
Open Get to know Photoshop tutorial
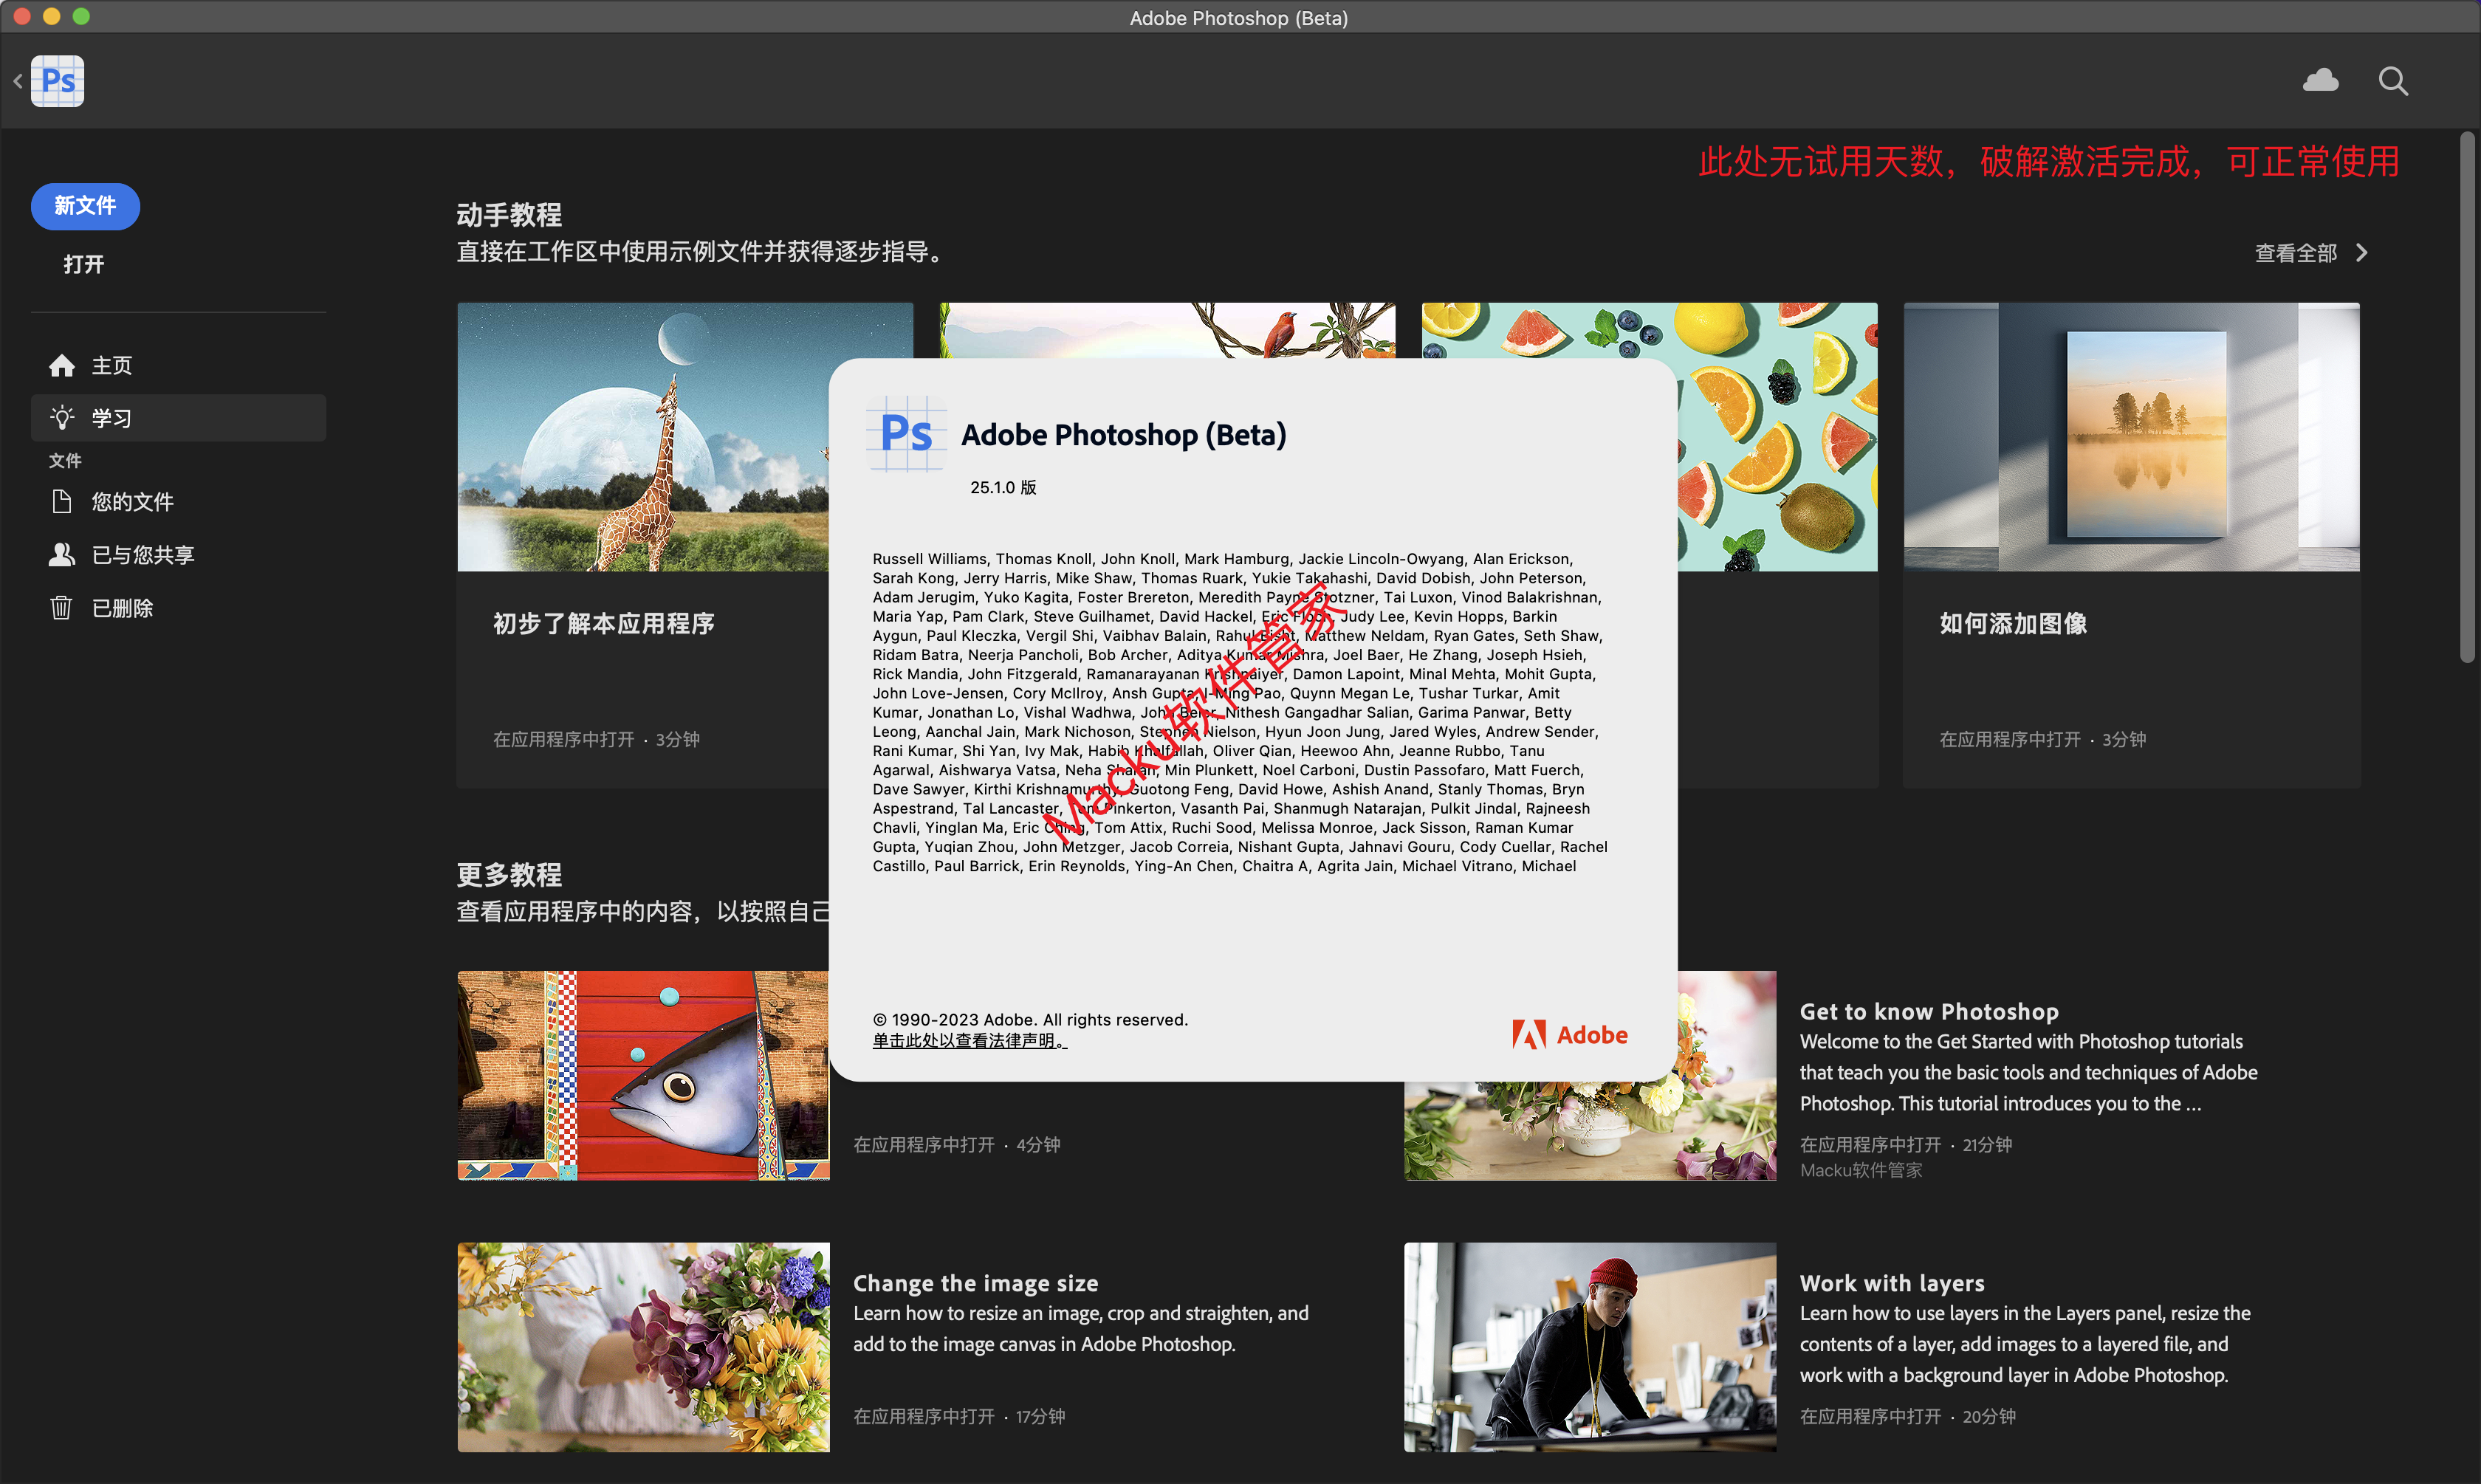[x=1929, y=1011]
